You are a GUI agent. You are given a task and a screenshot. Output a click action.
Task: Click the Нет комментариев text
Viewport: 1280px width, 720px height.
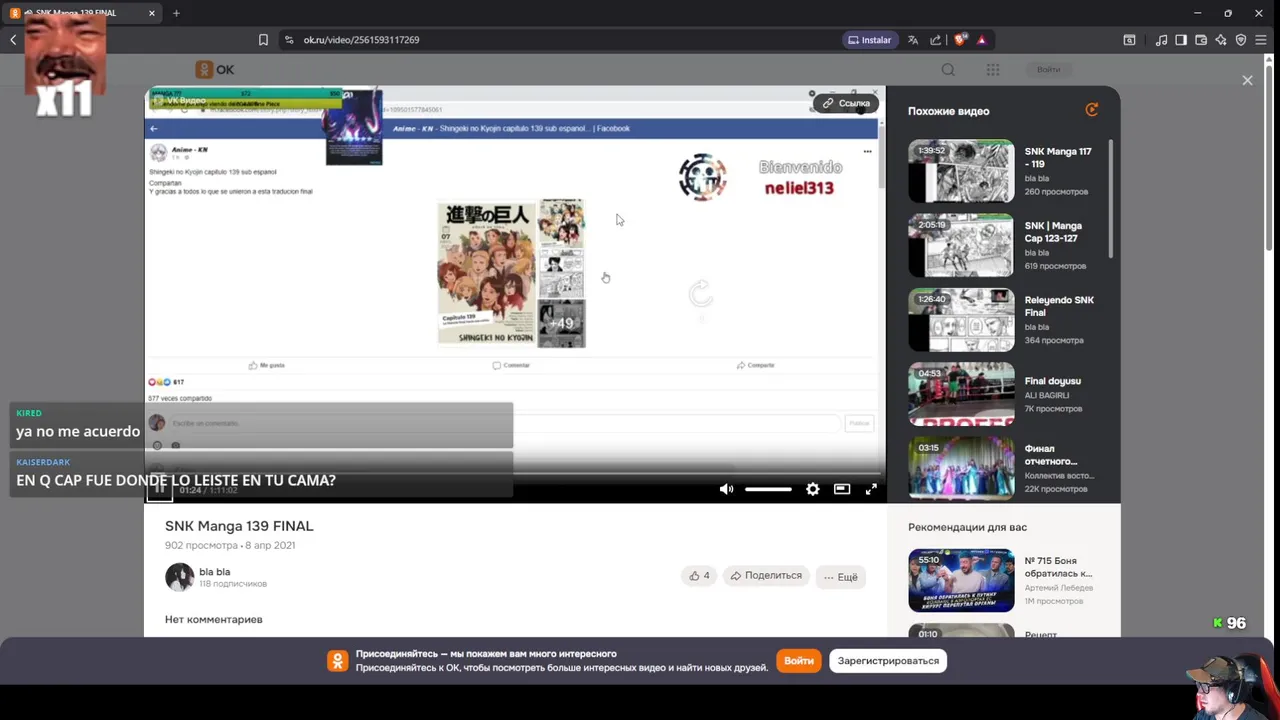214,619
